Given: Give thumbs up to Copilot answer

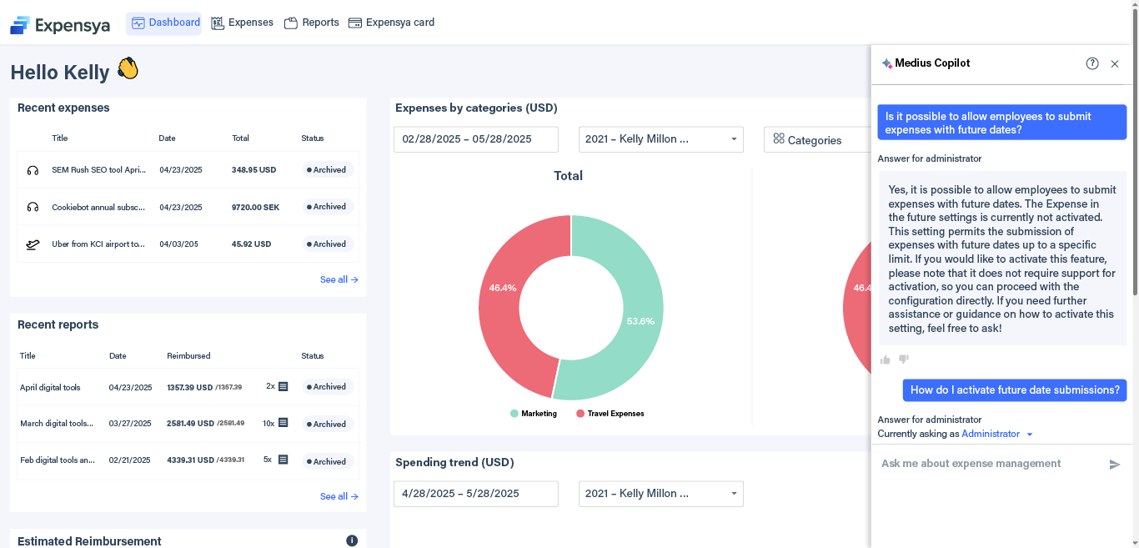Looking at the screenshot, I should click(885, 359).
